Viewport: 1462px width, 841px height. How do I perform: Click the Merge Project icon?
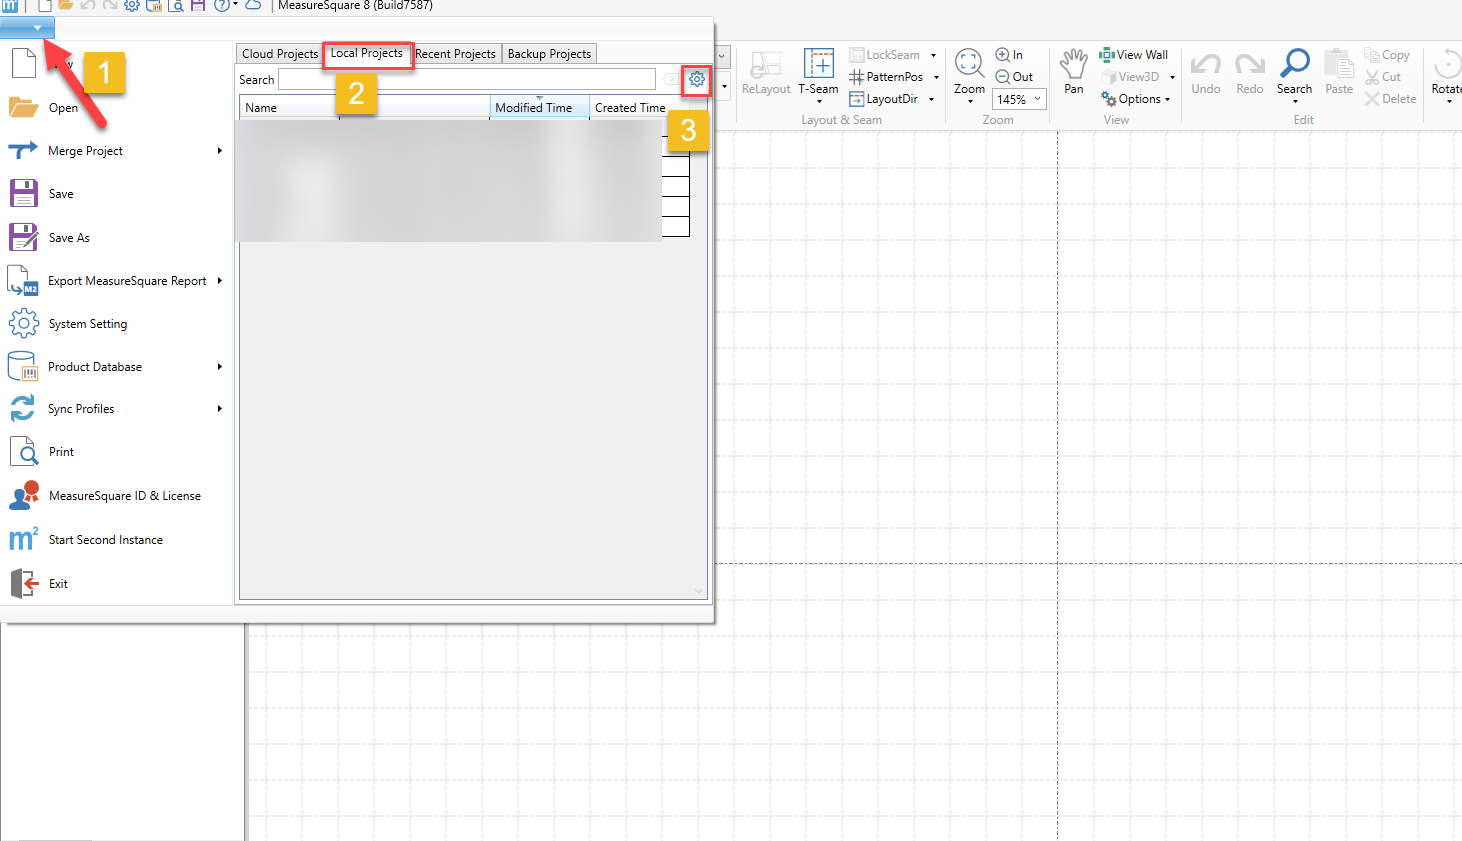click(23, 150)
